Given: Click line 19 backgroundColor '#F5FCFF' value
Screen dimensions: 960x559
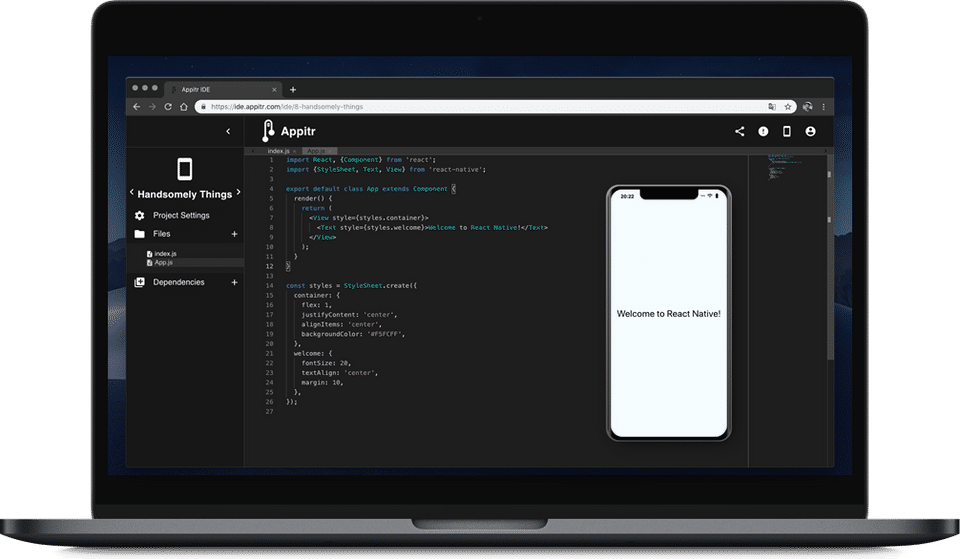Looking at the screenshot, I should pos(385,334).
